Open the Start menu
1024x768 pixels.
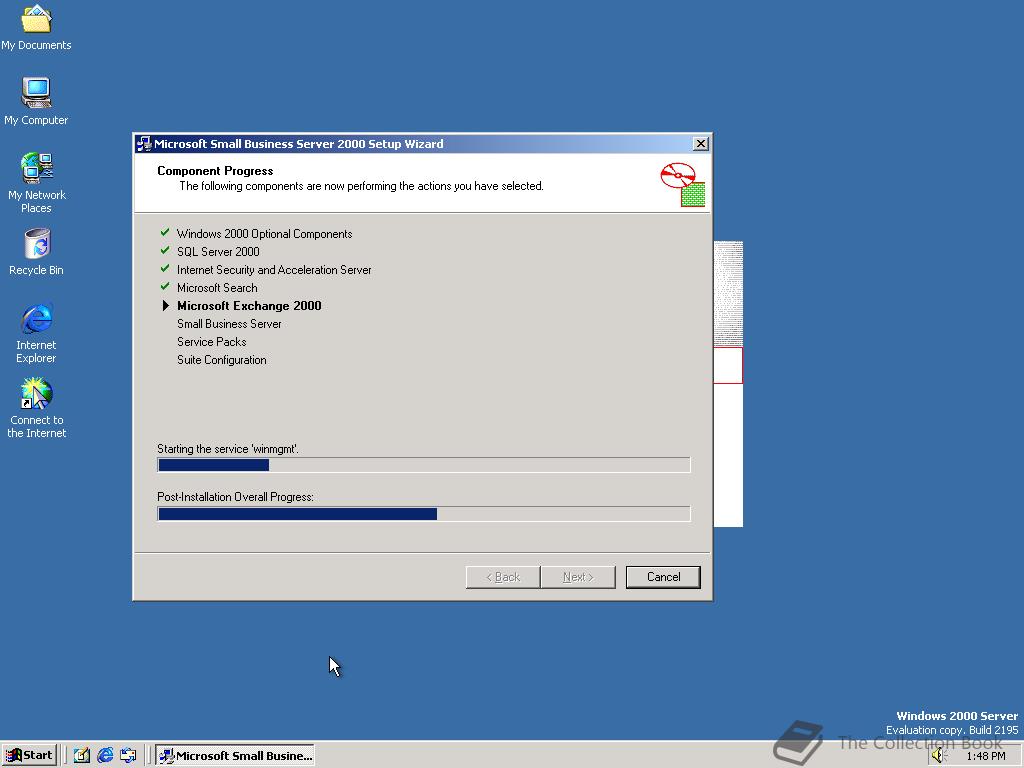(x=29, y=755)
